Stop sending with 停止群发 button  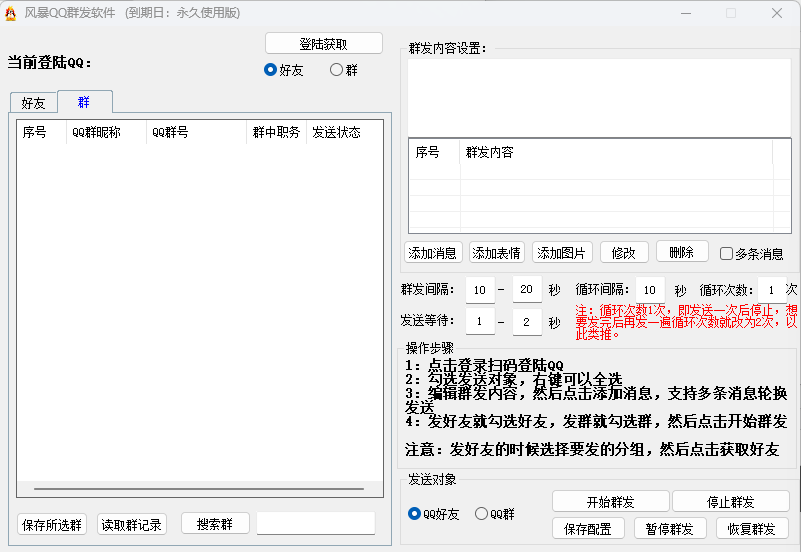tap(729, 502)
